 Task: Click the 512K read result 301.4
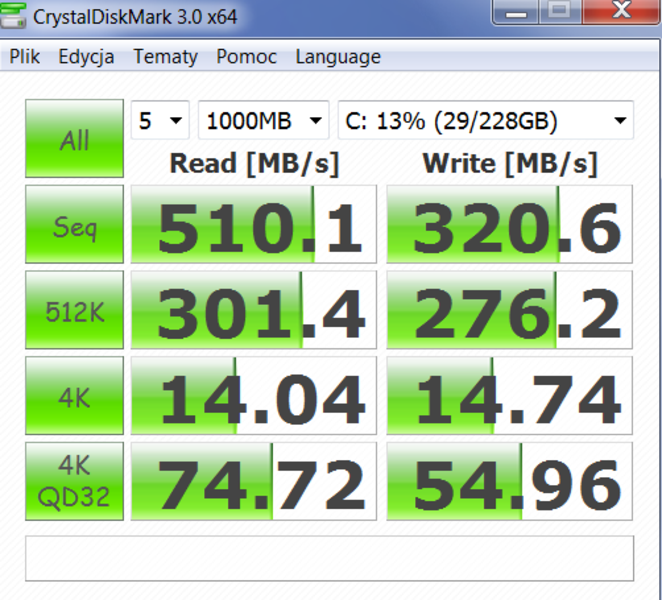click(254, 310)
